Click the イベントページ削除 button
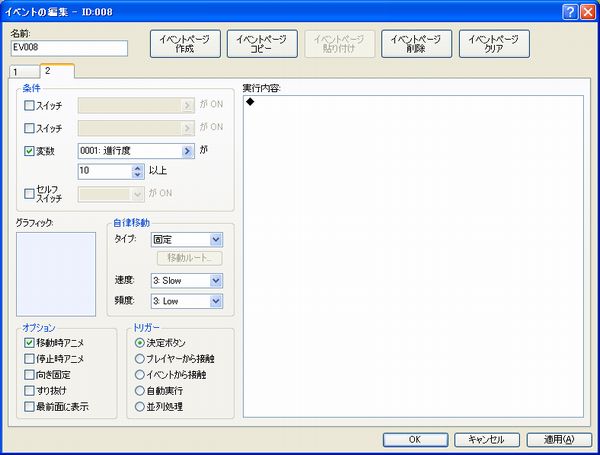 tap(416, 44)
